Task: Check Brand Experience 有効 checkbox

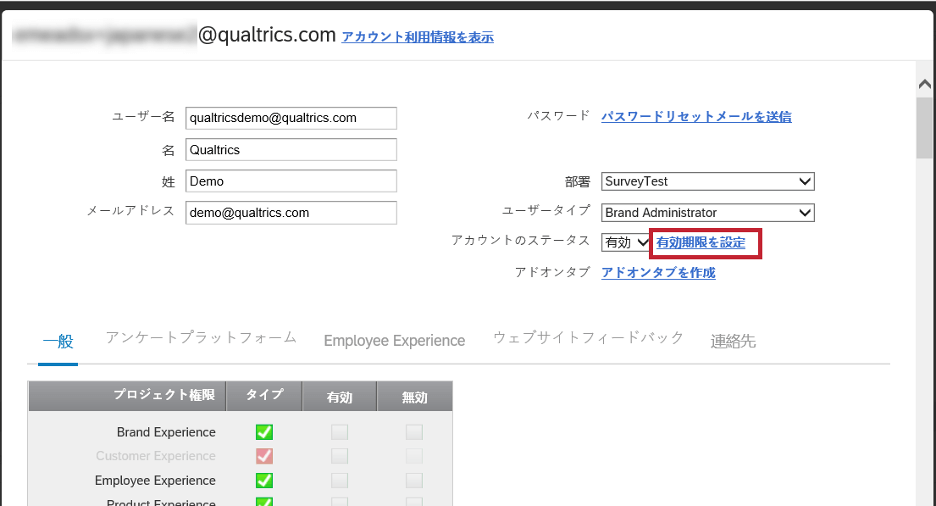Action: (x=339, y=432)
